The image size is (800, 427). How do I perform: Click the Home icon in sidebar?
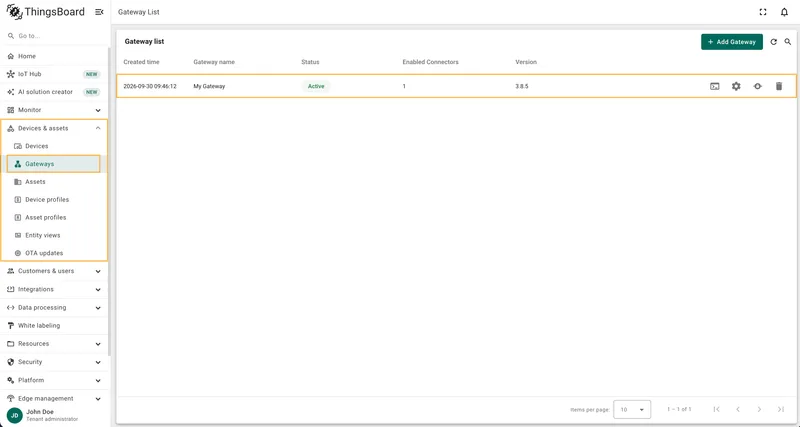[x=11, y=56]
